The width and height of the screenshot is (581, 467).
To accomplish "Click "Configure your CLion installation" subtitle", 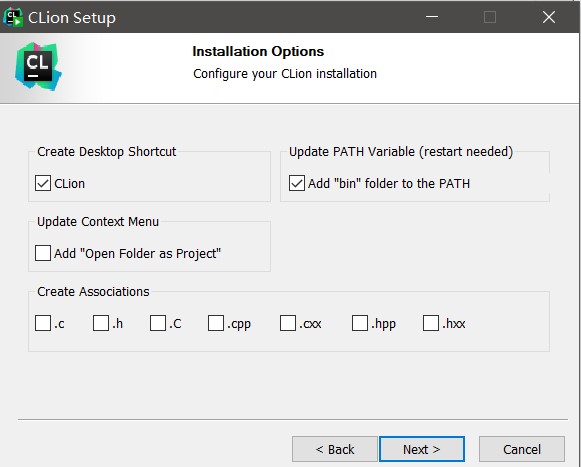I will tap(285, 73).
